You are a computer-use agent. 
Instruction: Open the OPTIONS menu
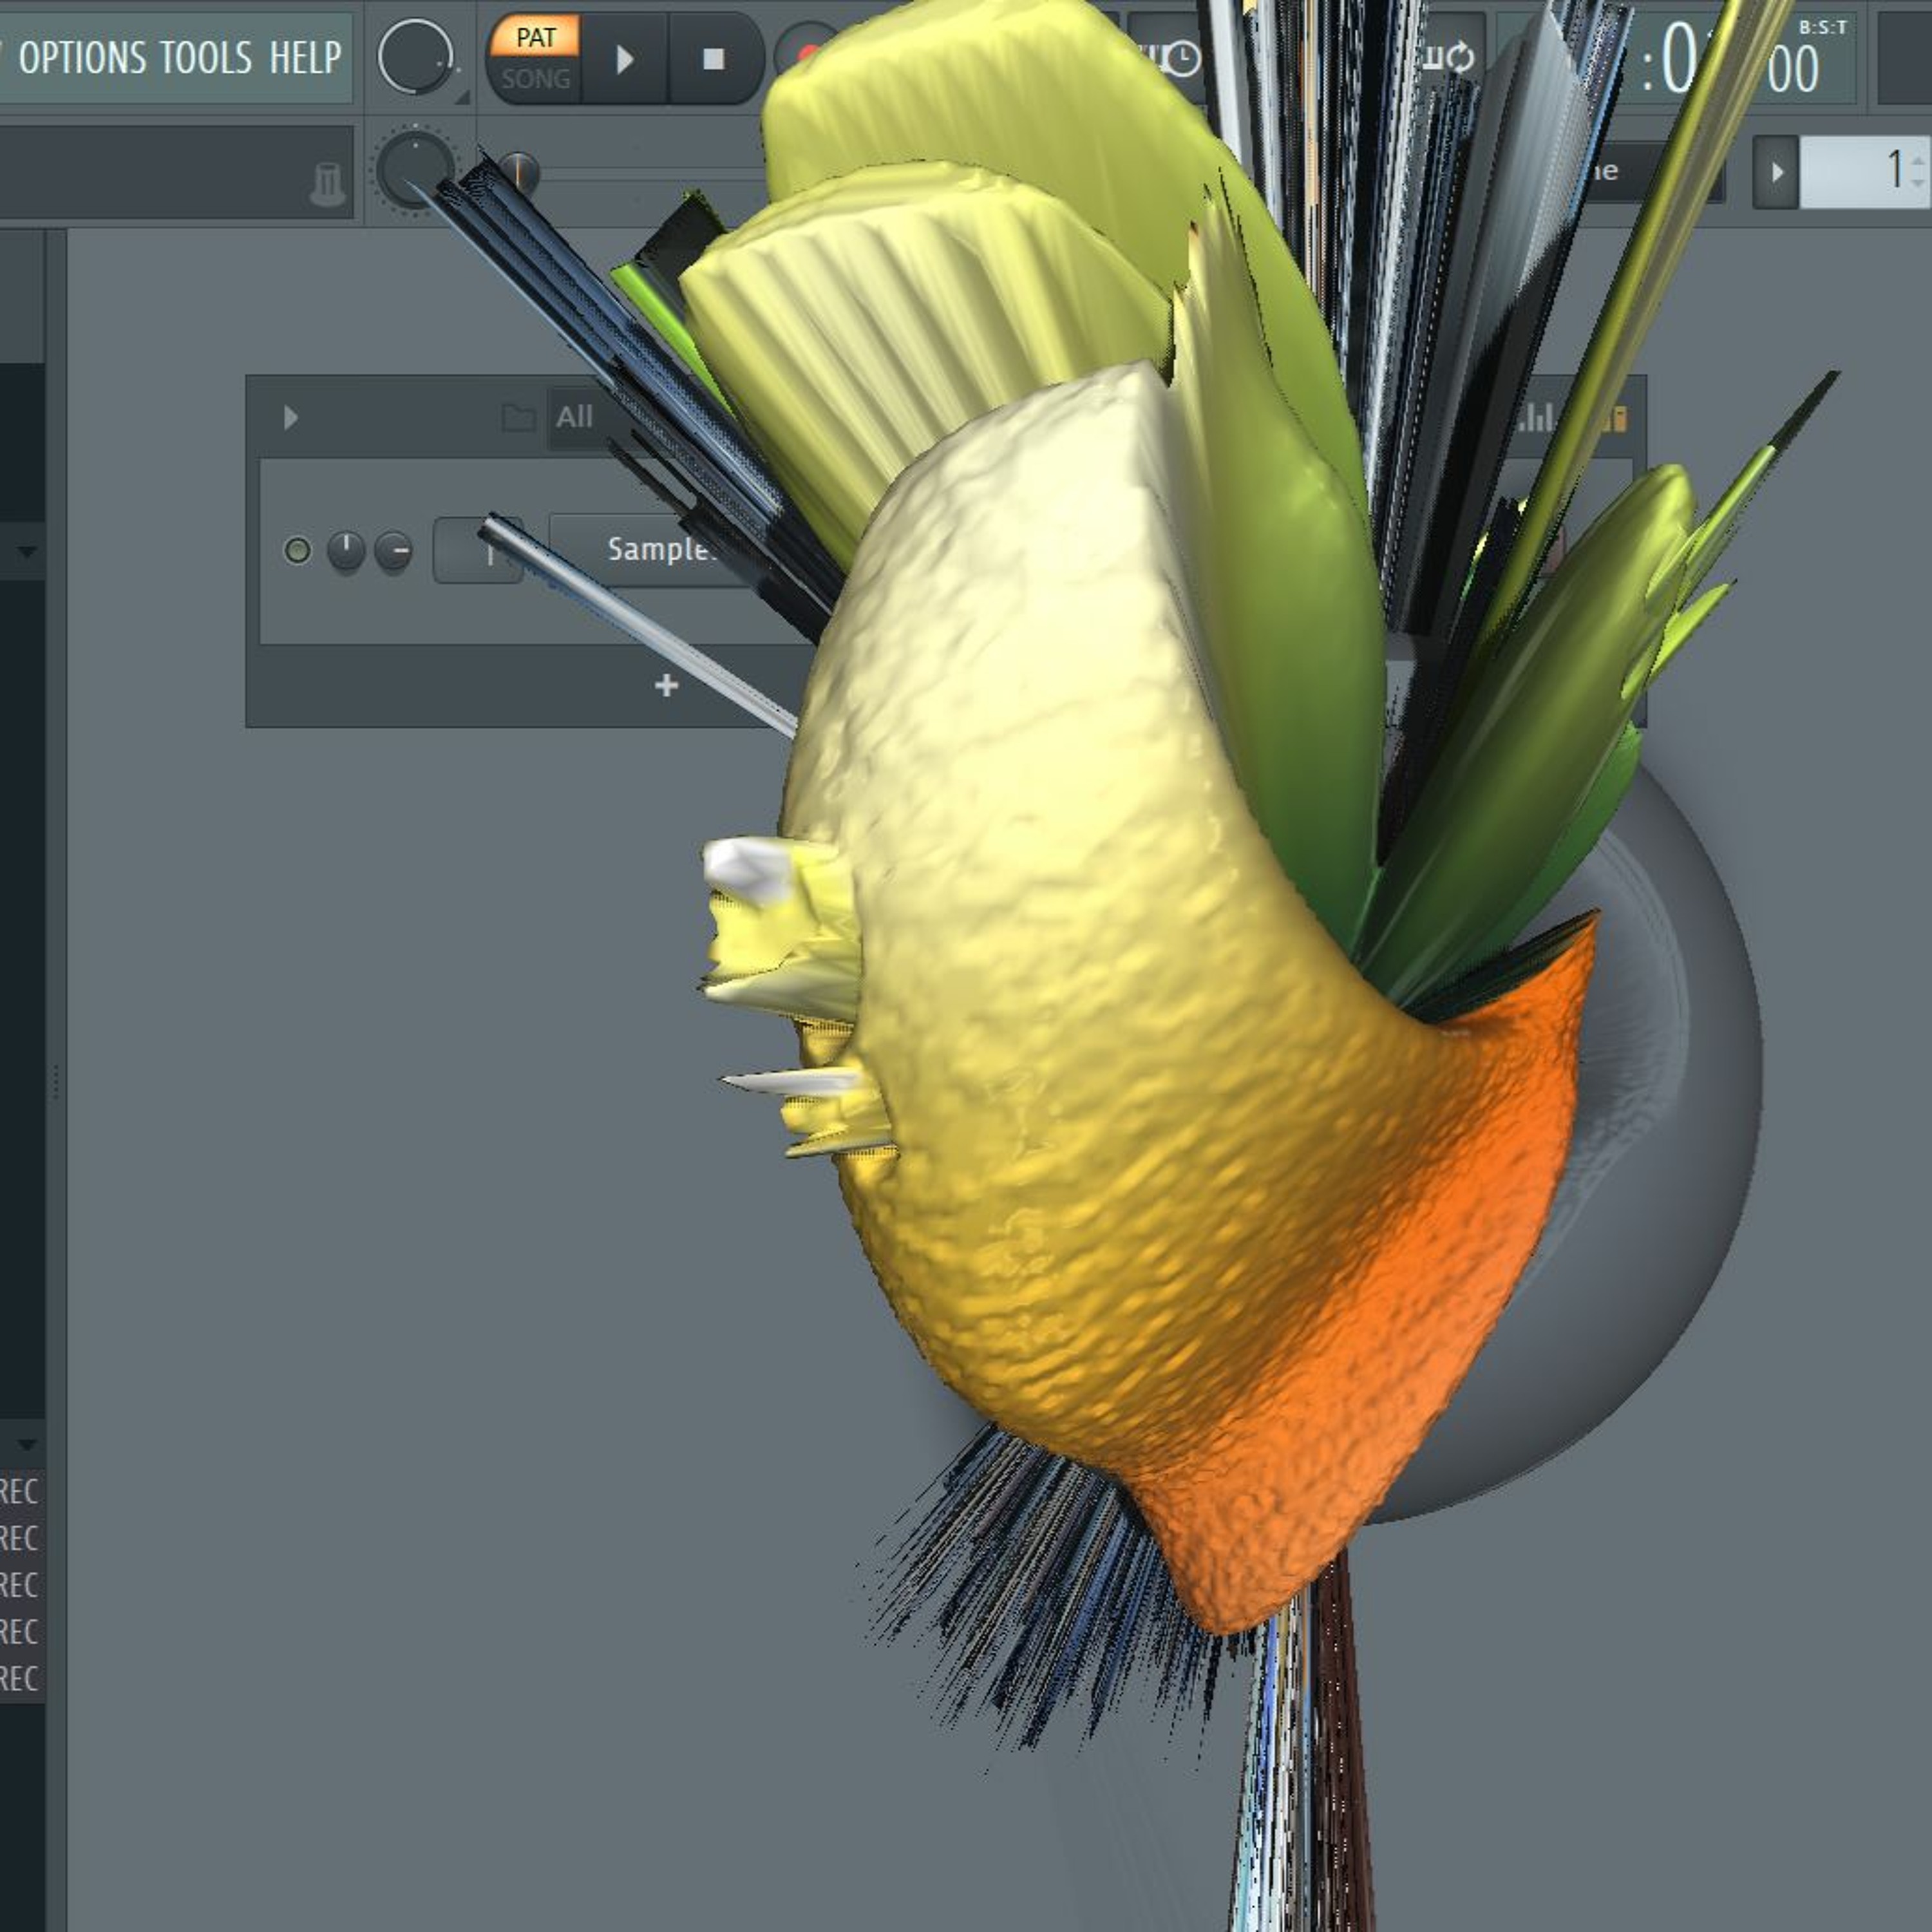[x=83, y=58]
